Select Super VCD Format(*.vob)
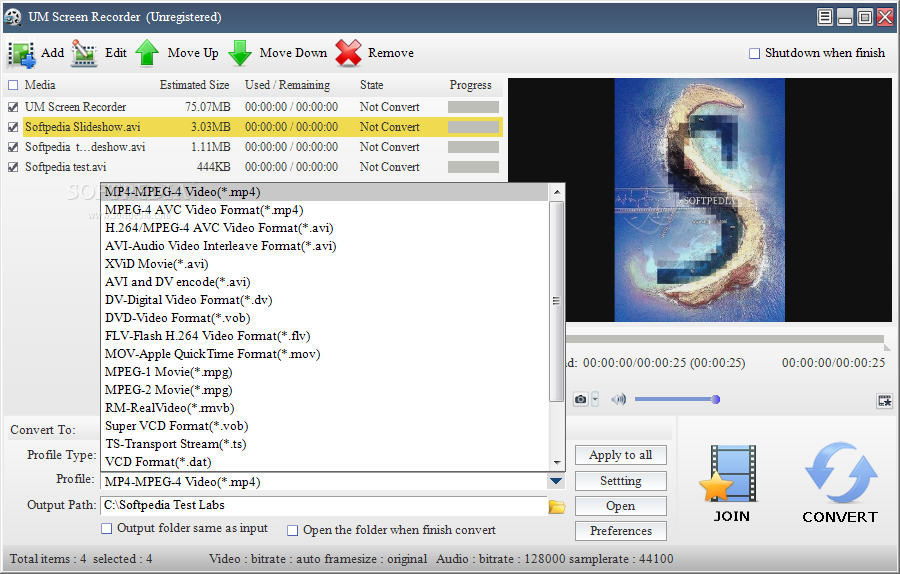This screenshot has width=900, height=574. coord(325,426)
